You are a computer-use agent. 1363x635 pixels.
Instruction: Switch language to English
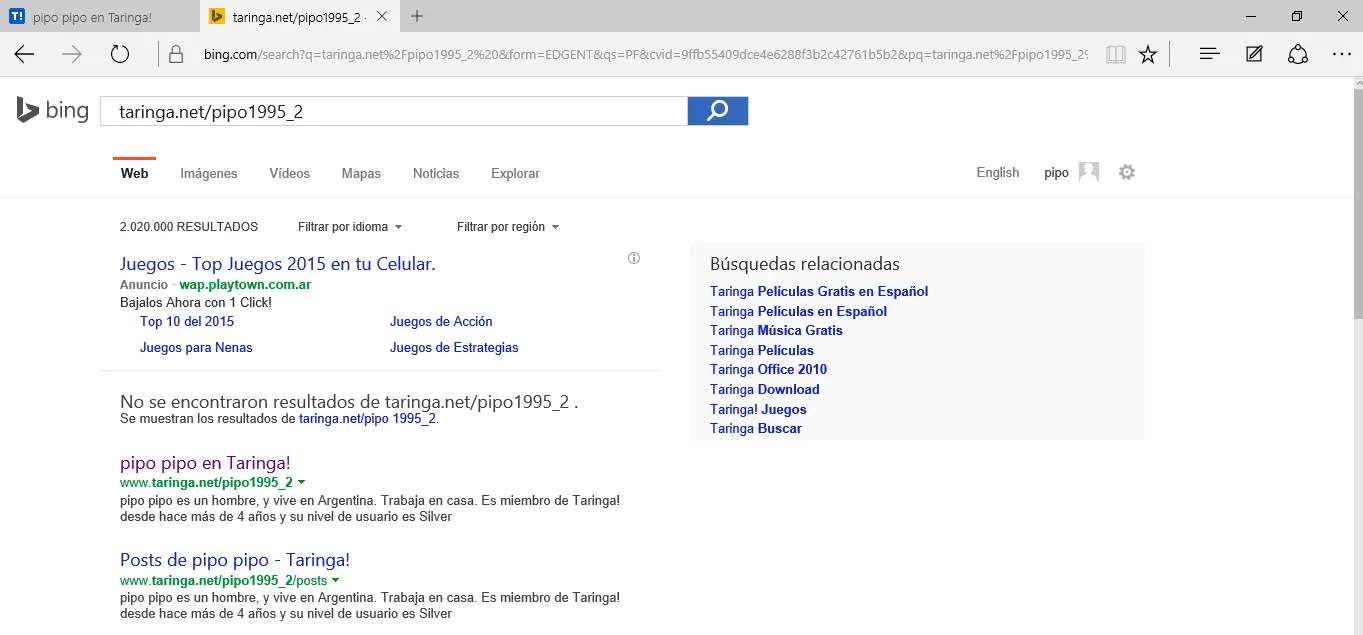(998, 172)
